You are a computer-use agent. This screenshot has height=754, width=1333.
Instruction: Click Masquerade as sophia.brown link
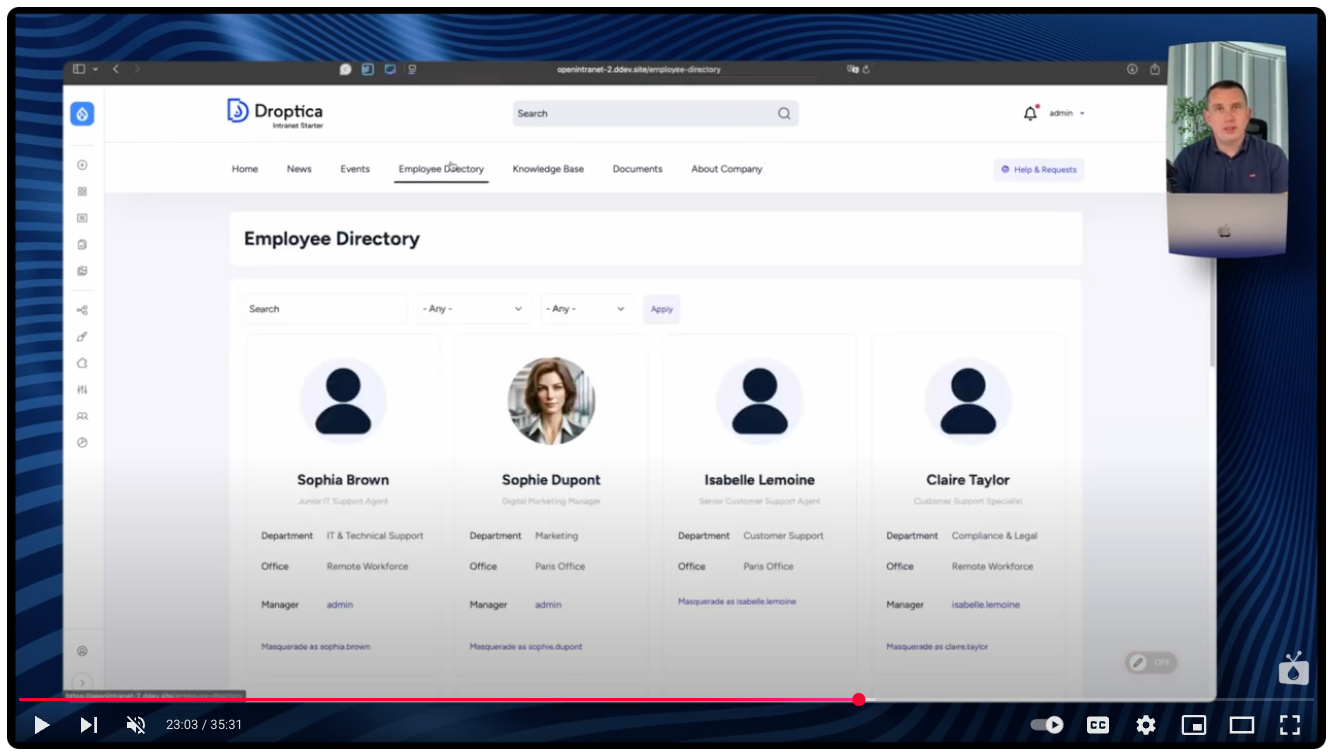[316, 647]
